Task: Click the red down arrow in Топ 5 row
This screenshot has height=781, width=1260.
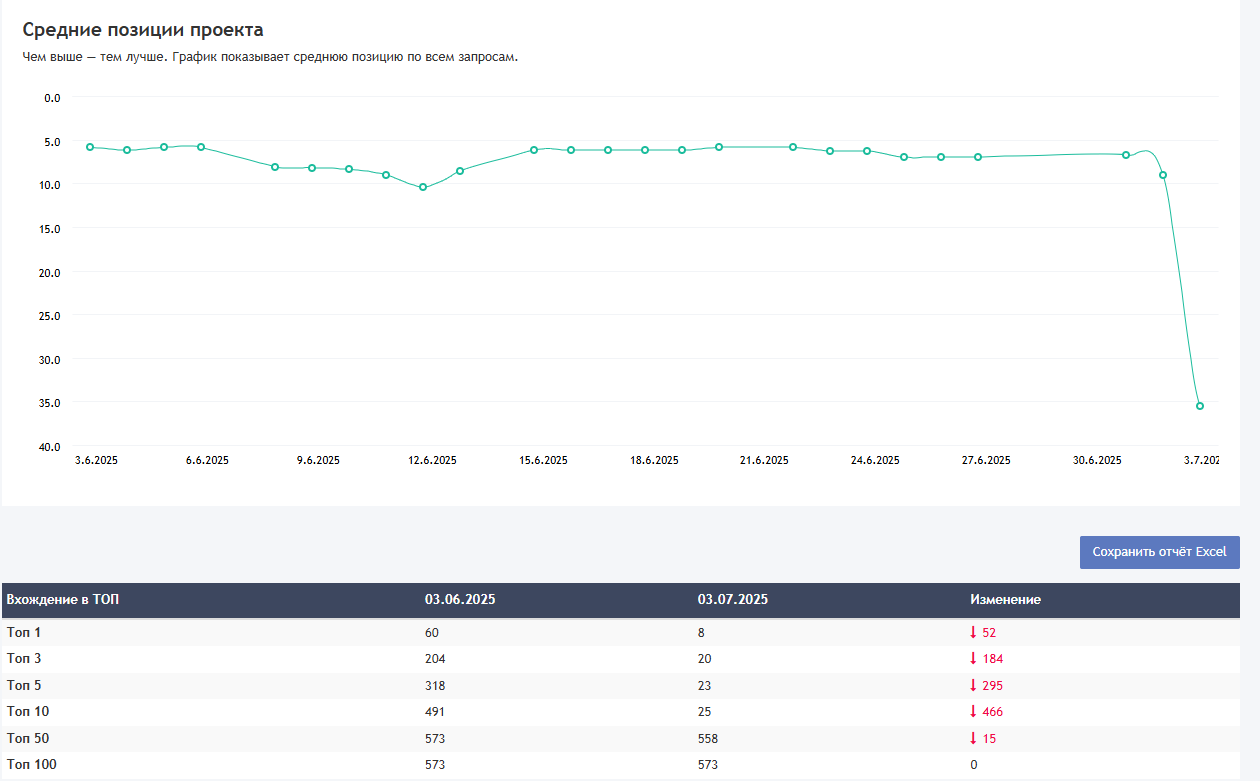Action: pos(973,685)
